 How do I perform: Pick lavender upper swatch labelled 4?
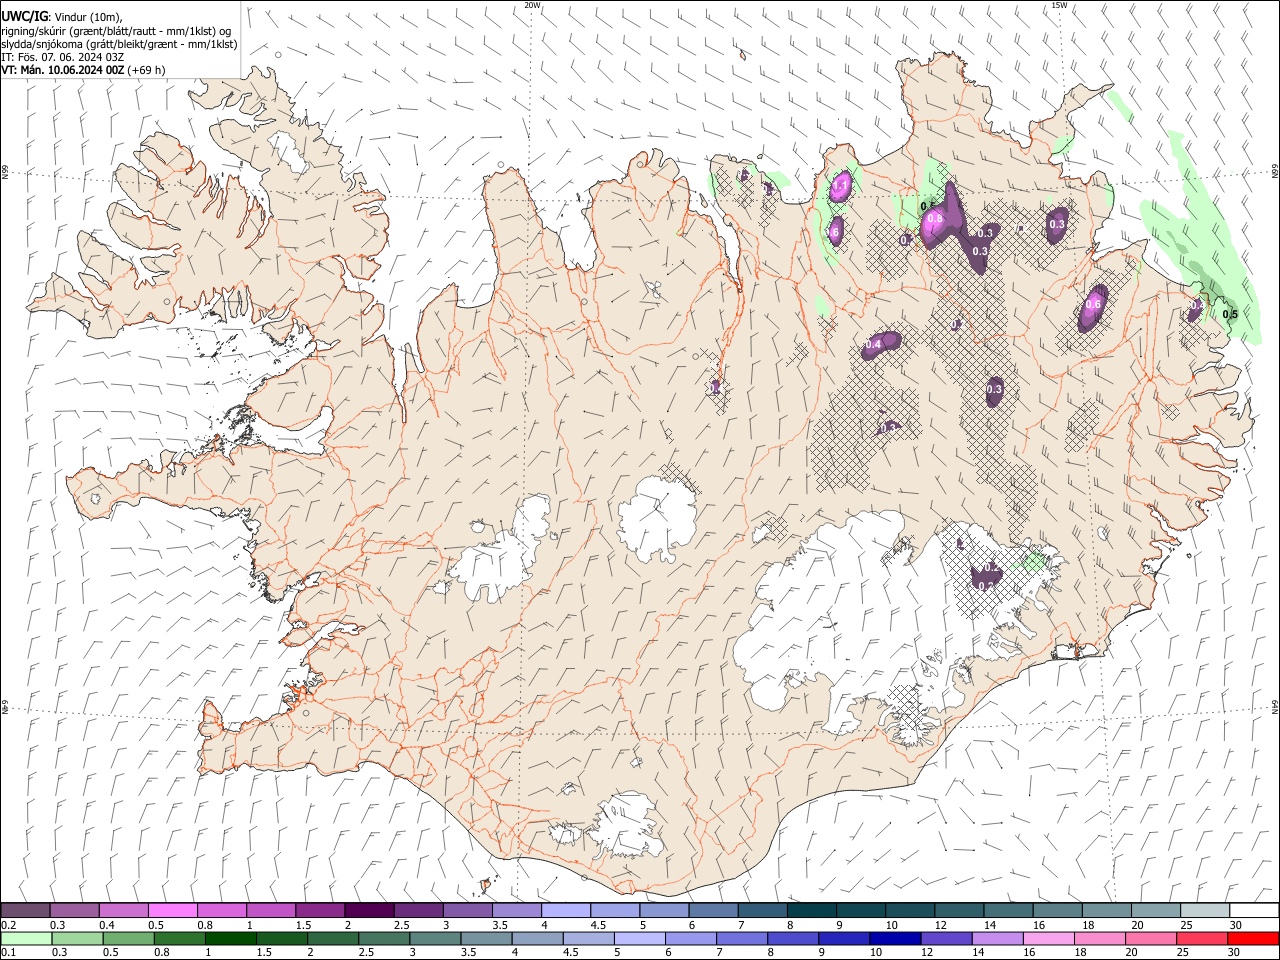pyautogui.click(x=564, y=910)
